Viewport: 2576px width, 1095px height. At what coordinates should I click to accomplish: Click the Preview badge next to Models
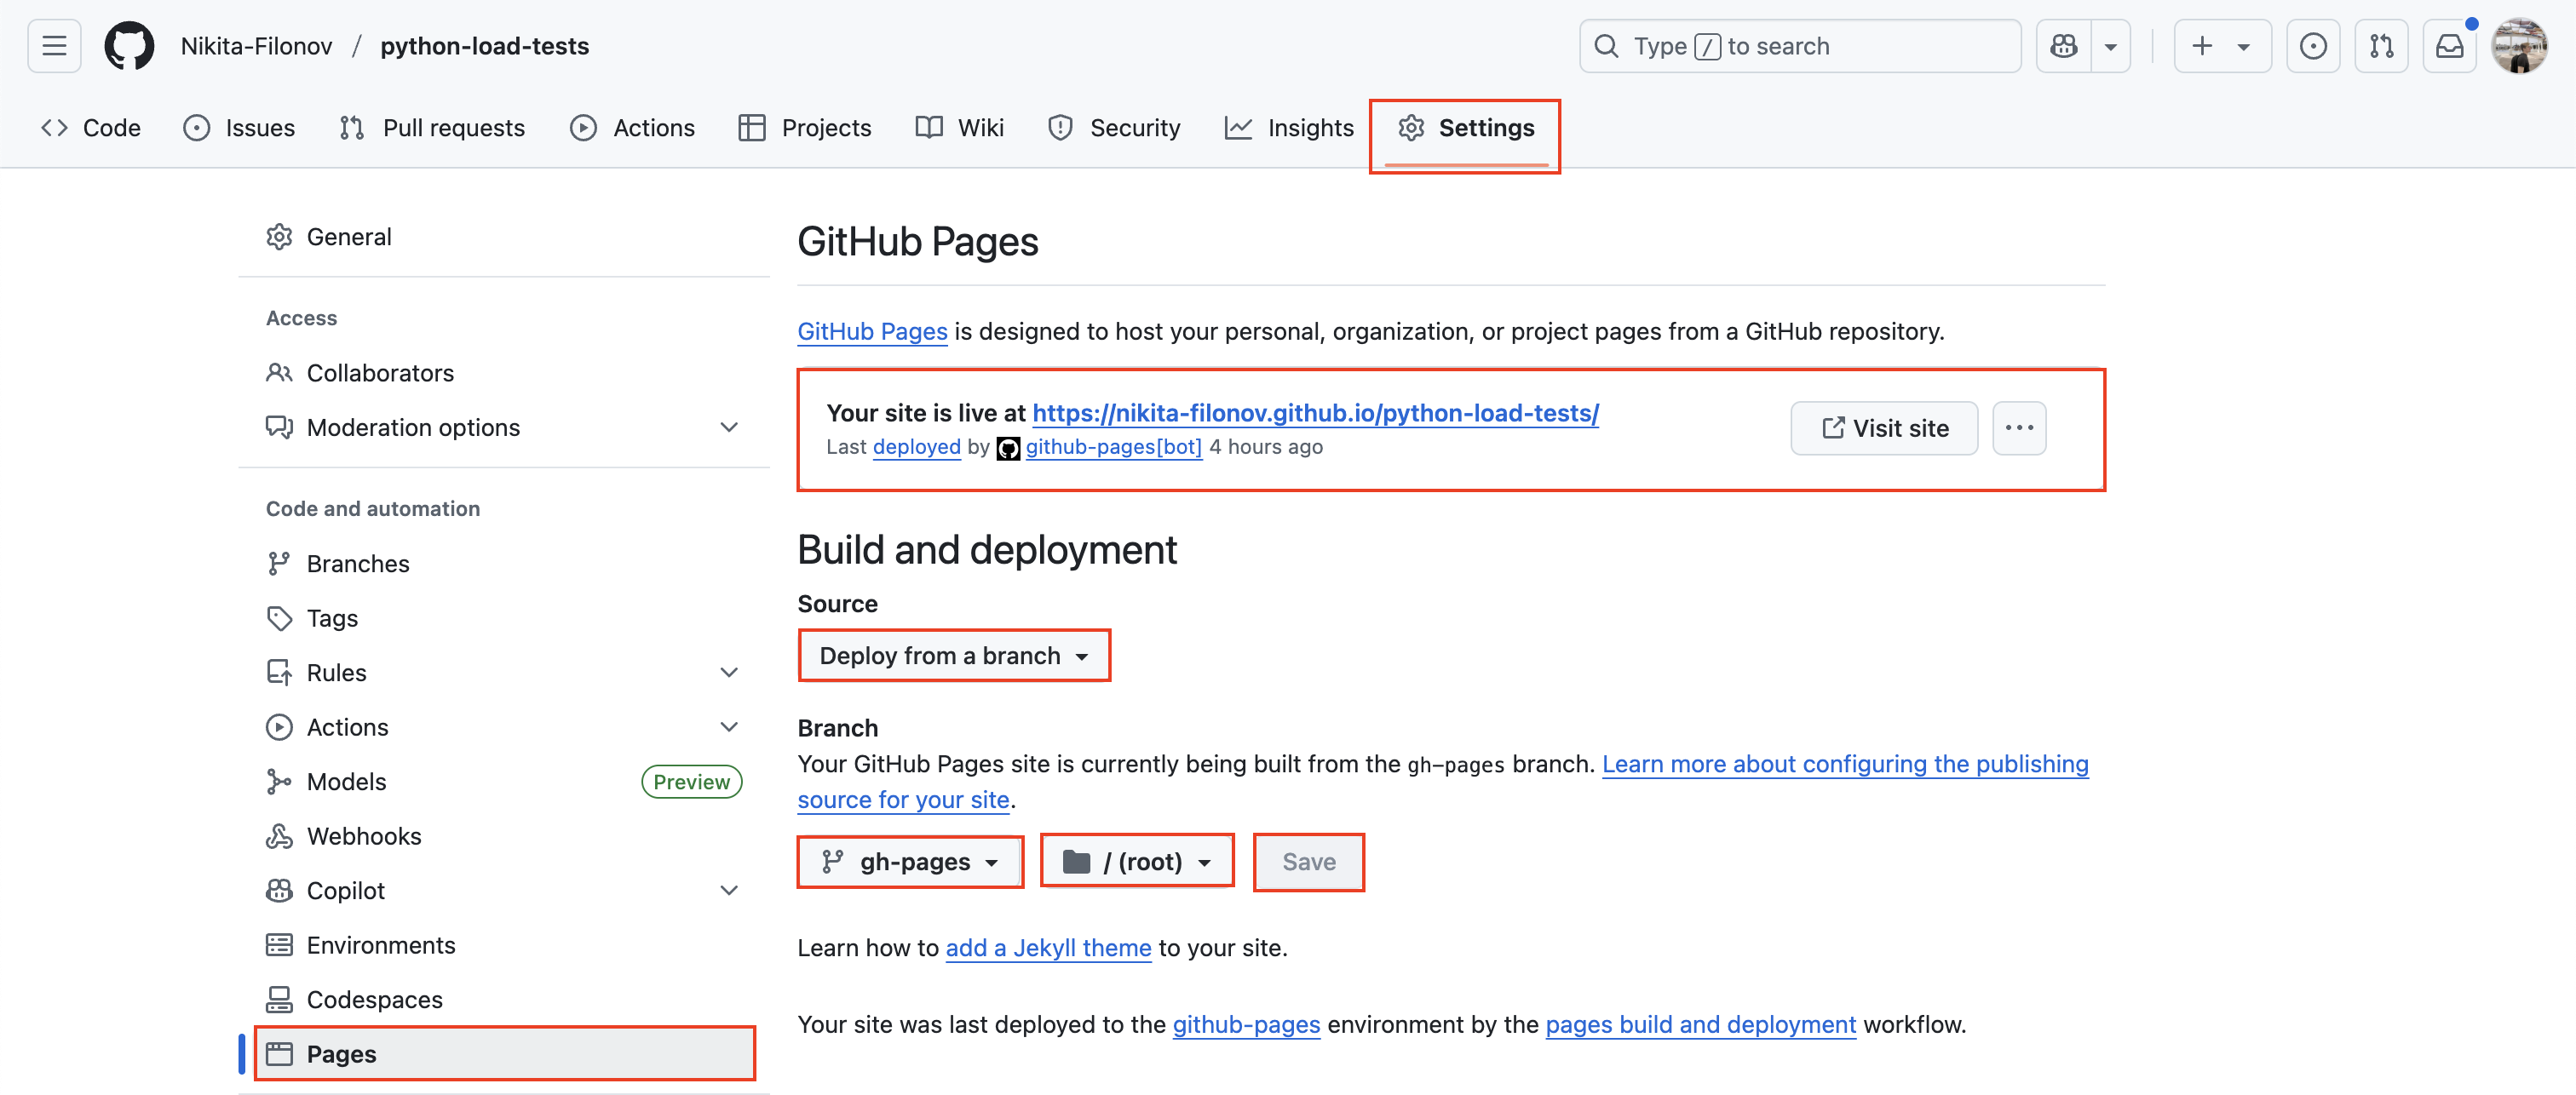click(x=691, y=782)
